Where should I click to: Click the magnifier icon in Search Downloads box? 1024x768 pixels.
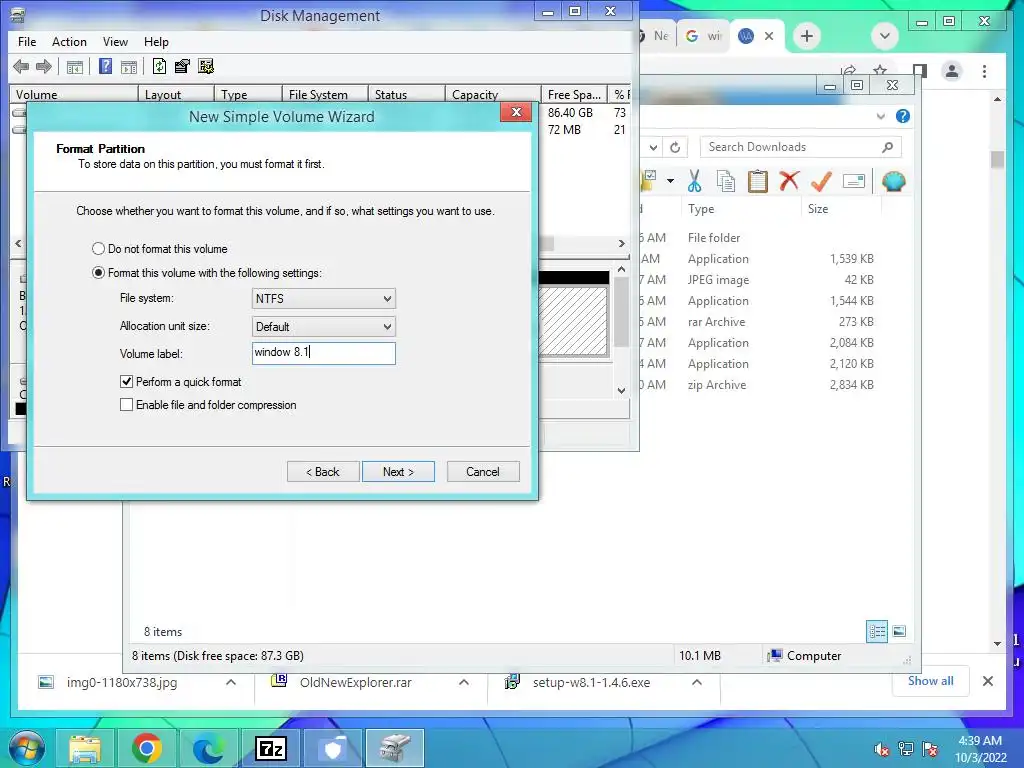887,148
